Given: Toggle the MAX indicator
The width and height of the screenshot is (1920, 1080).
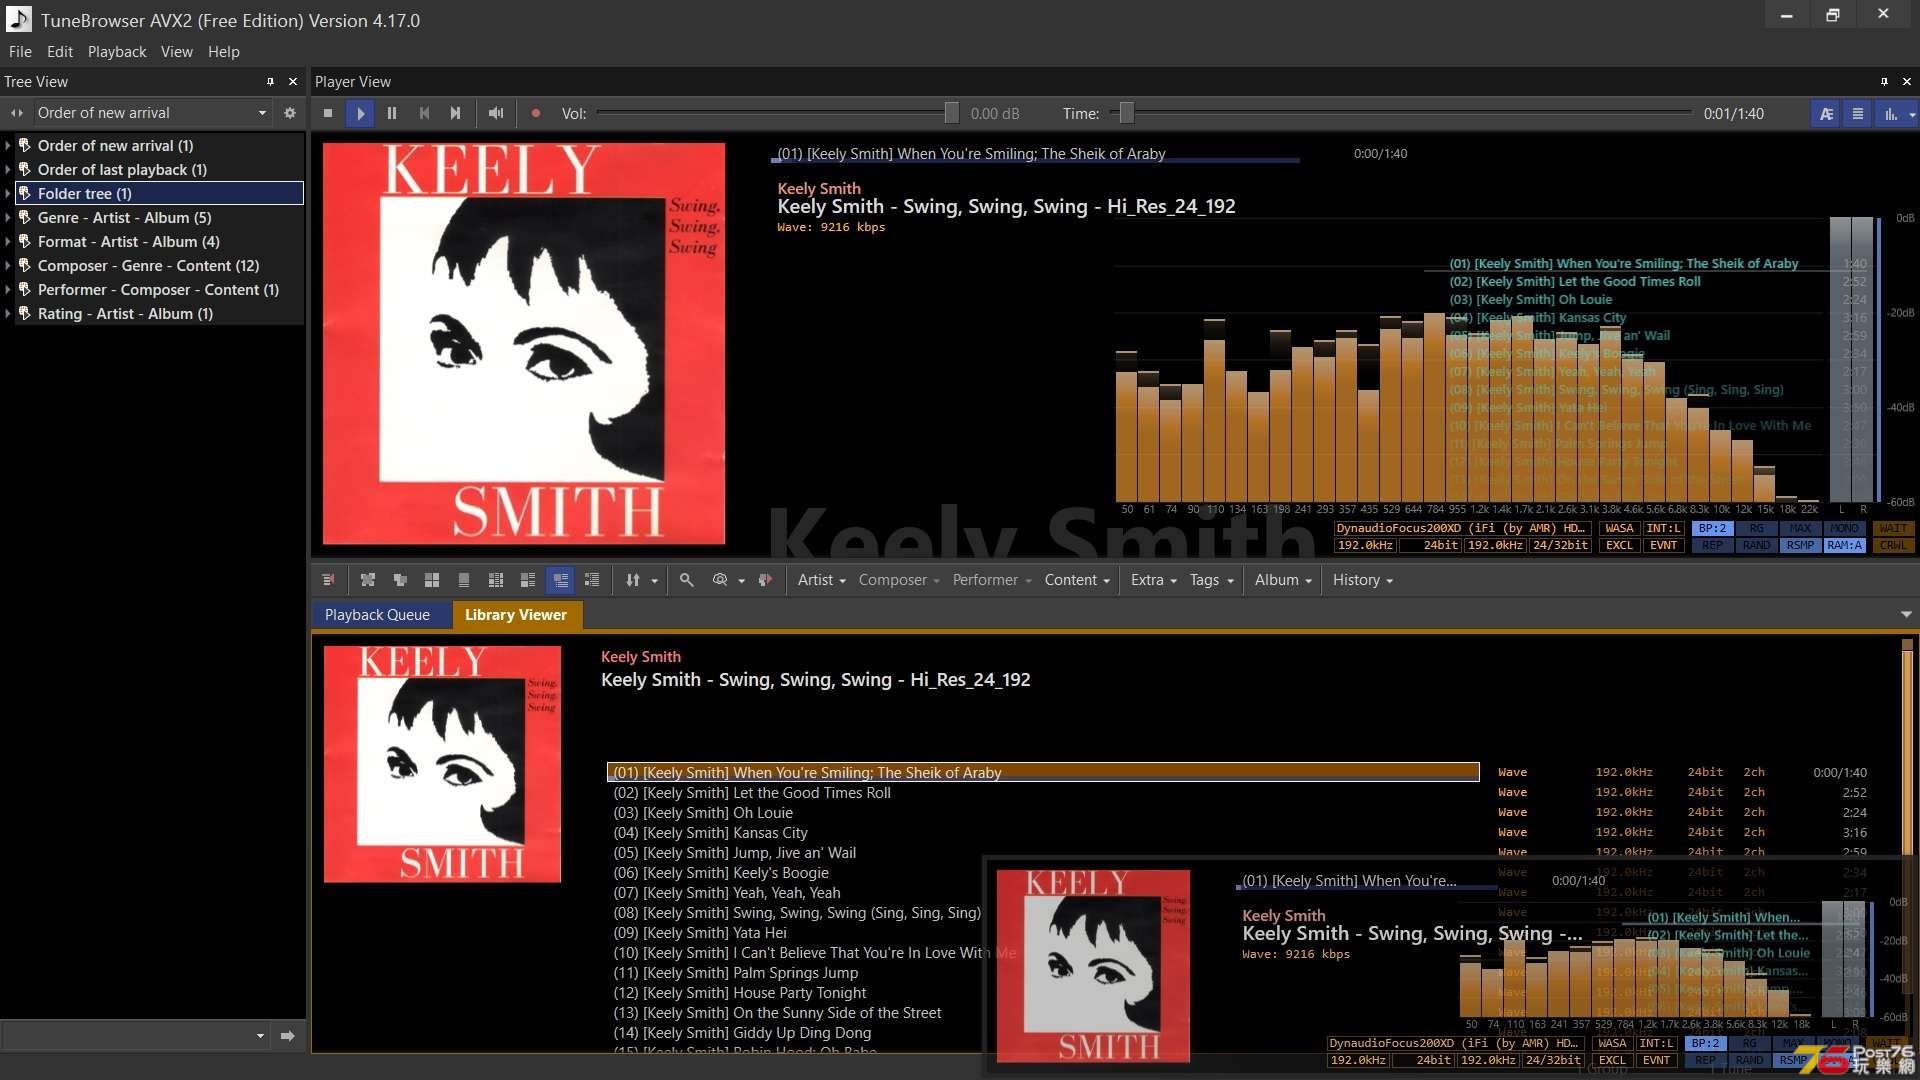Looking at the screenshot, I should point(1800,528).
